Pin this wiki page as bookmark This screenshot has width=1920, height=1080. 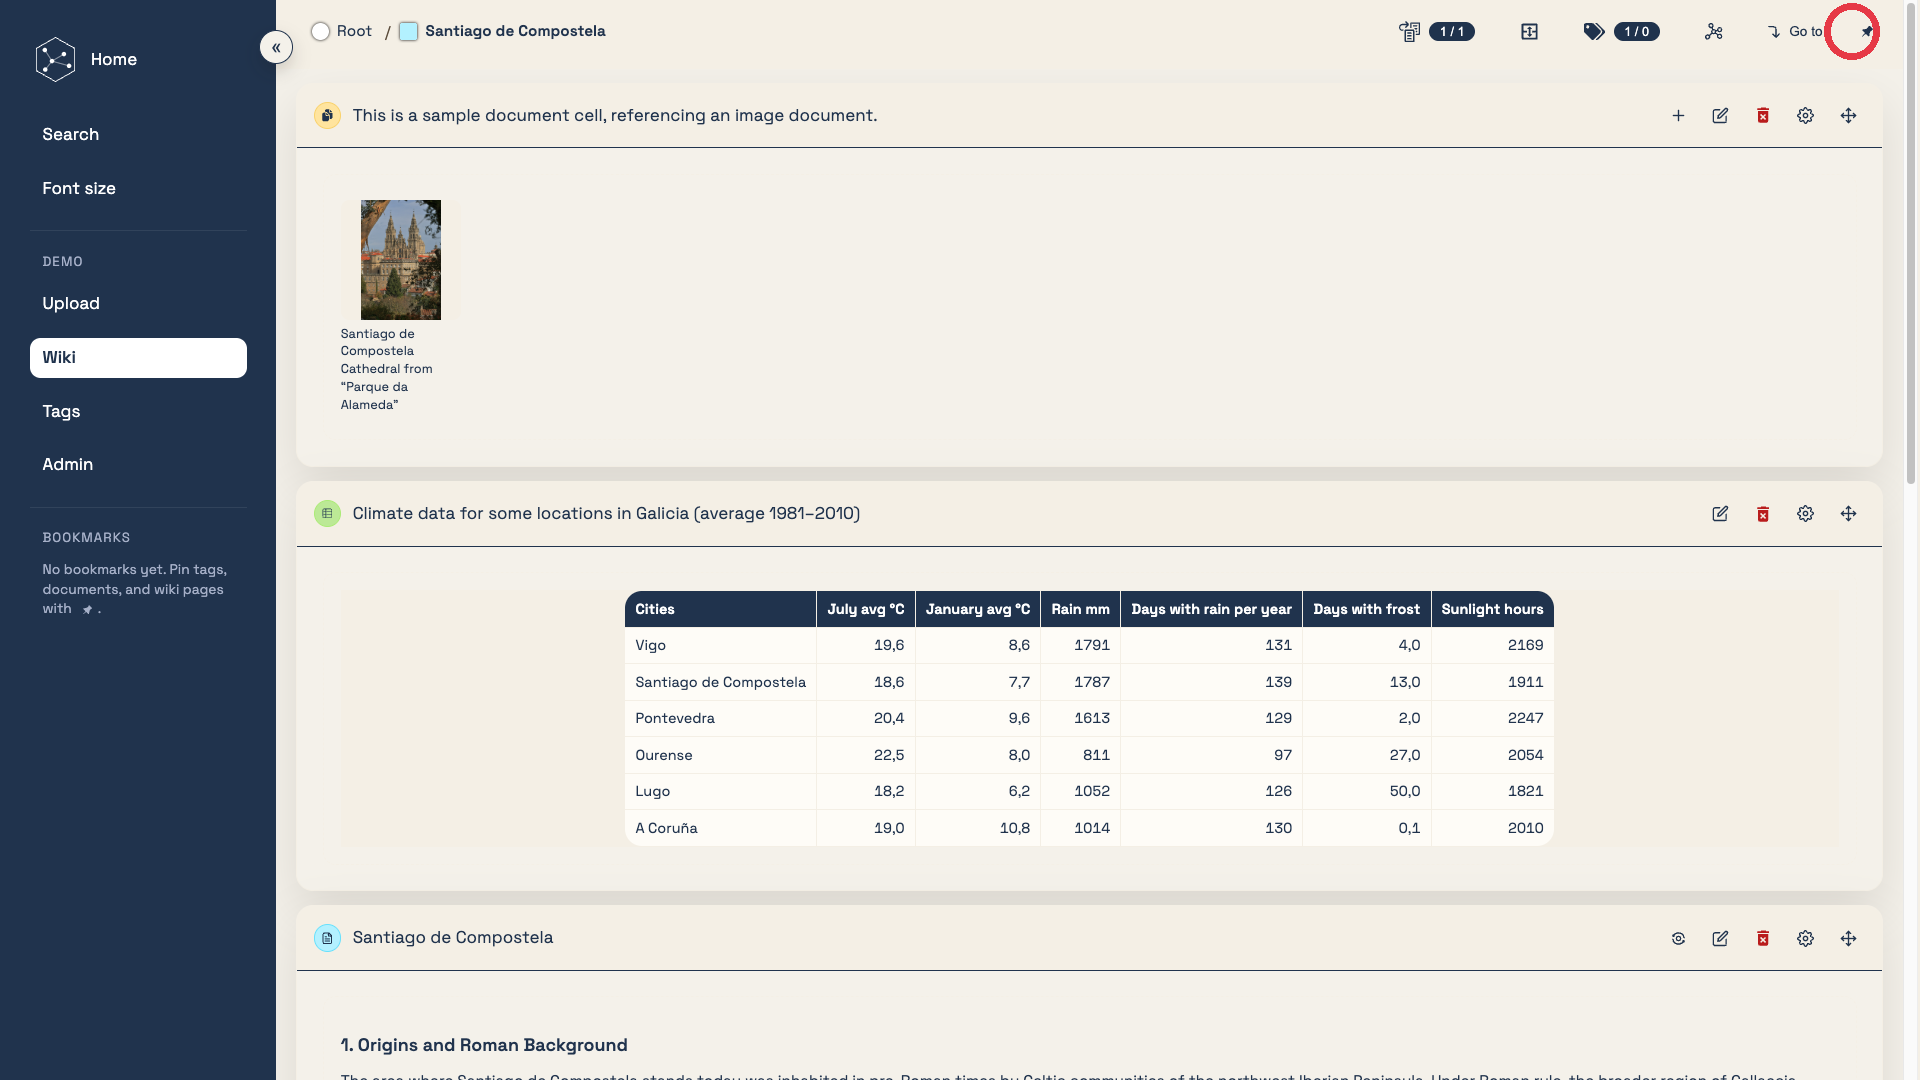click(1866, 32)
